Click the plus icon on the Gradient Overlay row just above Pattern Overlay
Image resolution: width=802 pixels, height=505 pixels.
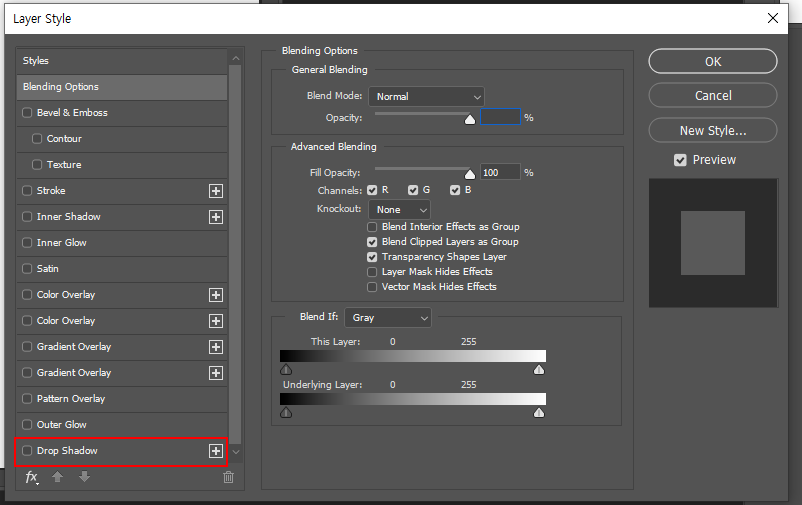click(x=216, y=373)
